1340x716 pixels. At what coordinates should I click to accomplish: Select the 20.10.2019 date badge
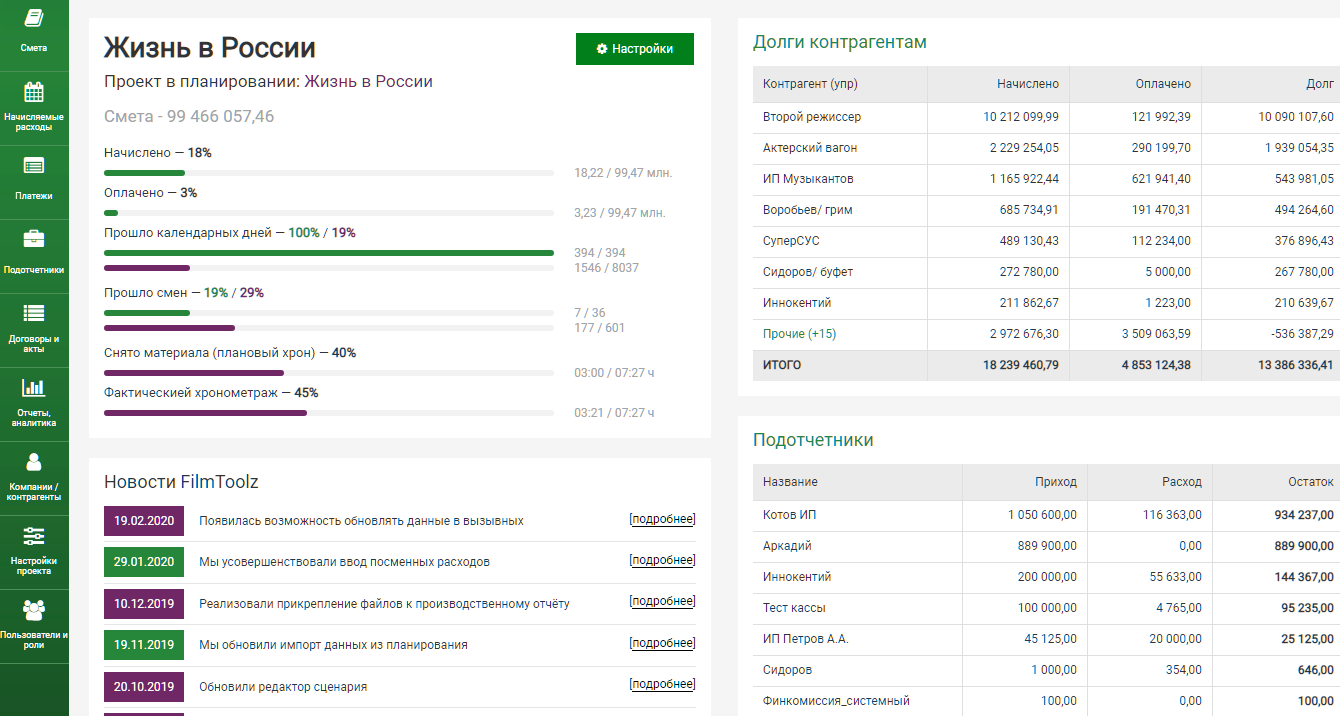pos(144,687)
